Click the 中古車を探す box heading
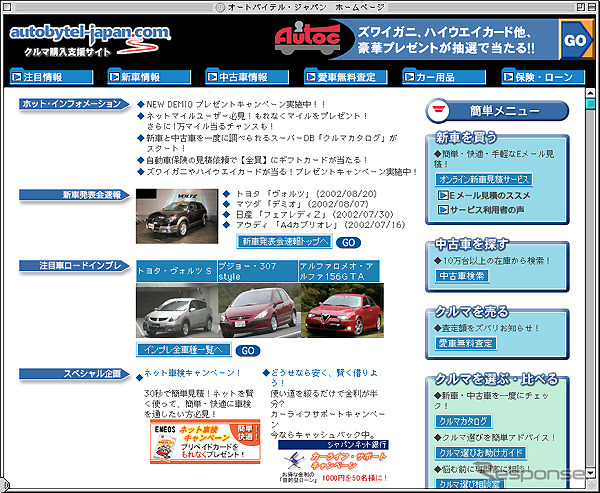 click(472, 244)
